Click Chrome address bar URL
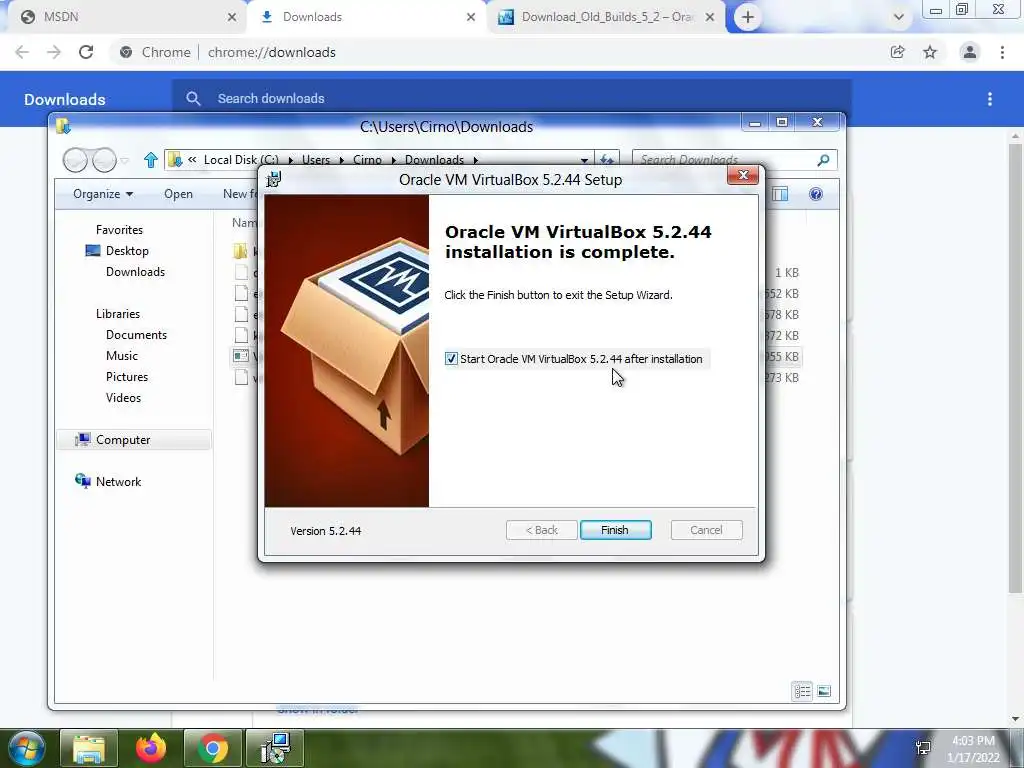This screenshot has width=1024, height=768. pyautogui.click(x=272, y=52)
